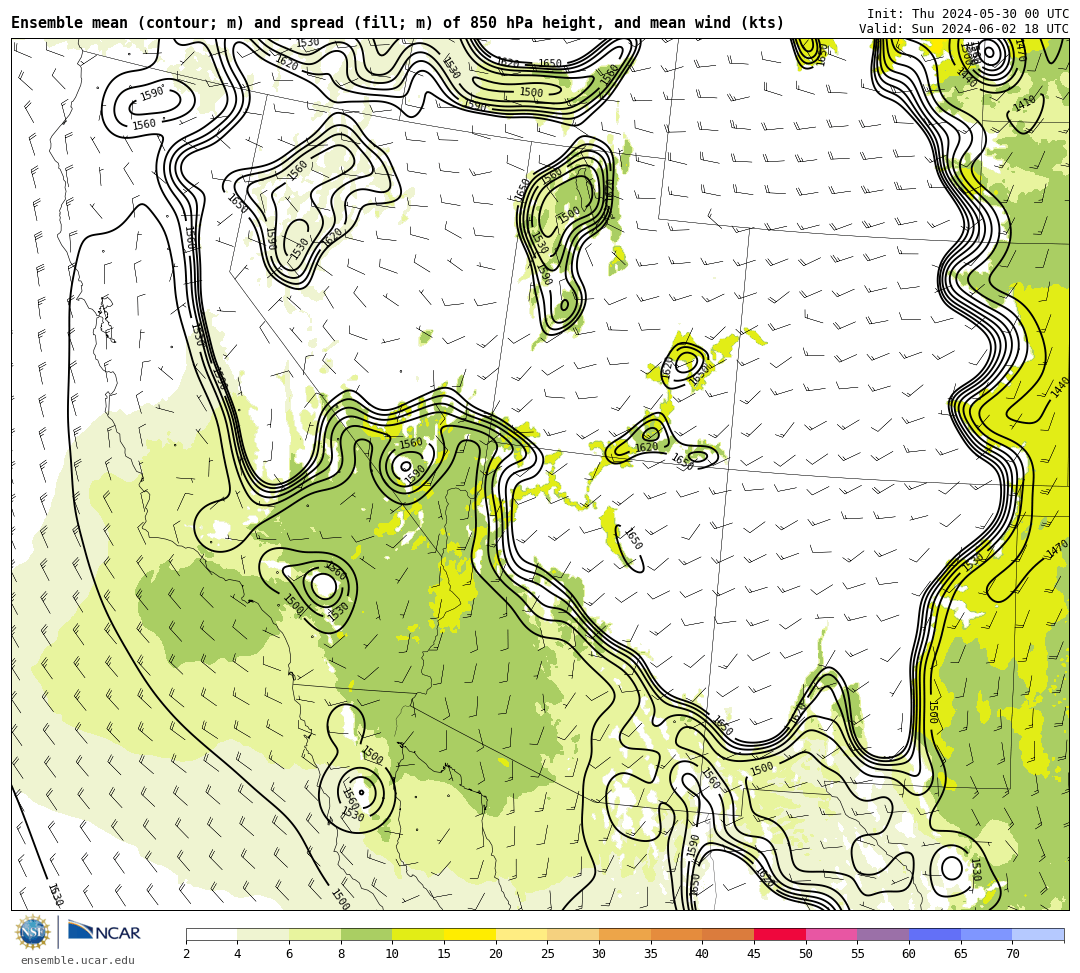Click the colorbar tick label 2
This screenshot has height=973, width=1080.
coord(186,954)
